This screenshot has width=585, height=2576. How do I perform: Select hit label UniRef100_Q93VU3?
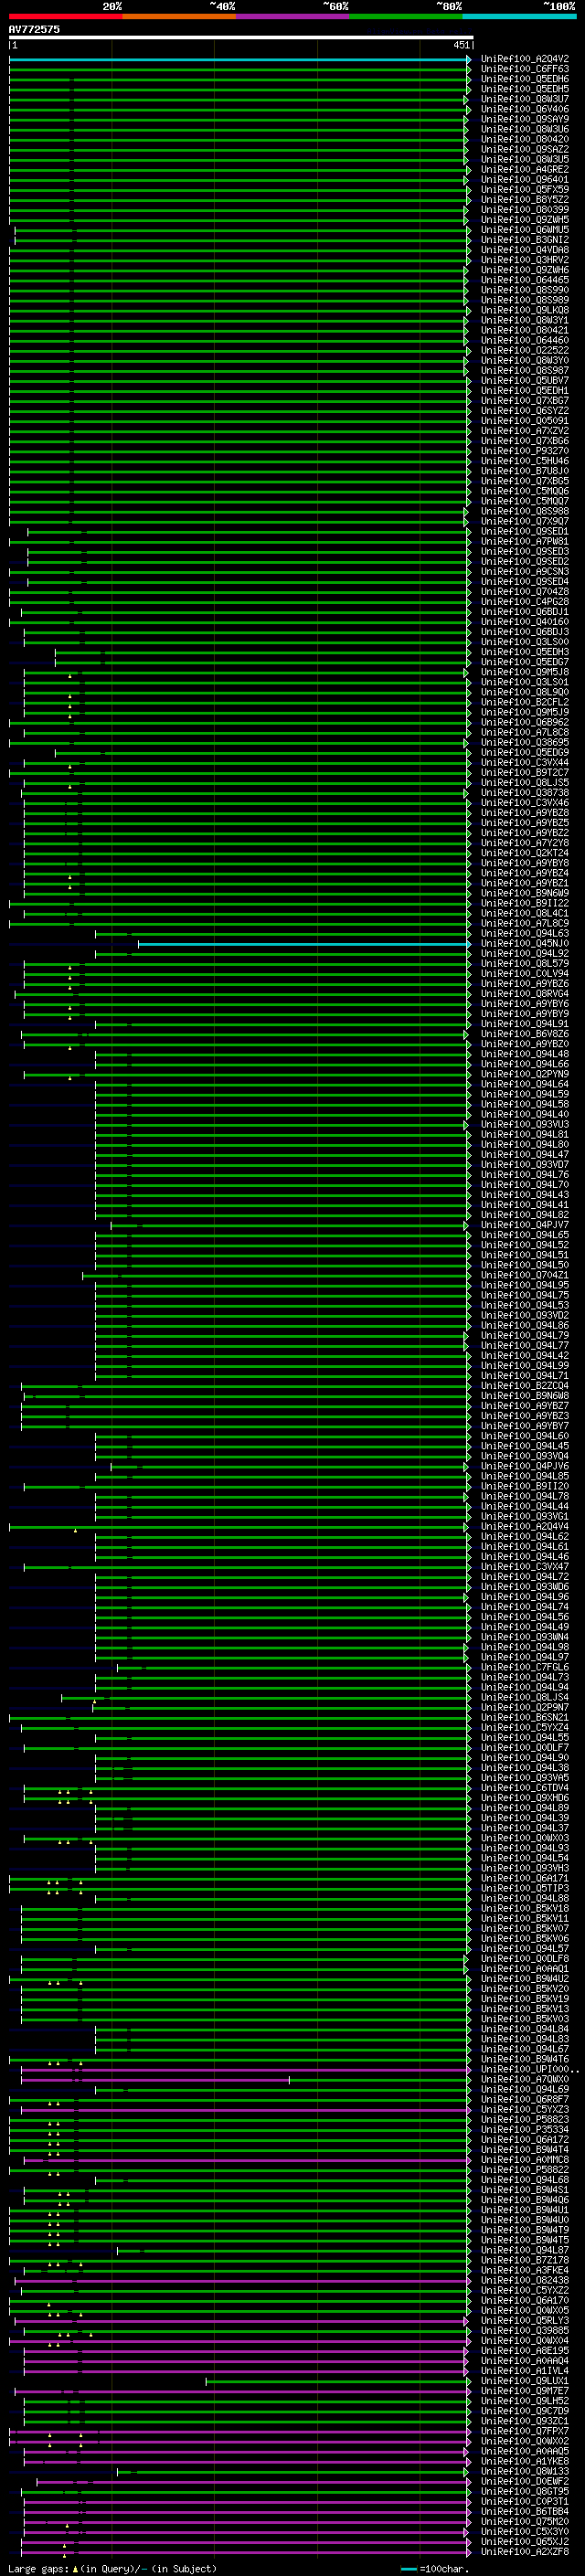(525, 1125)
